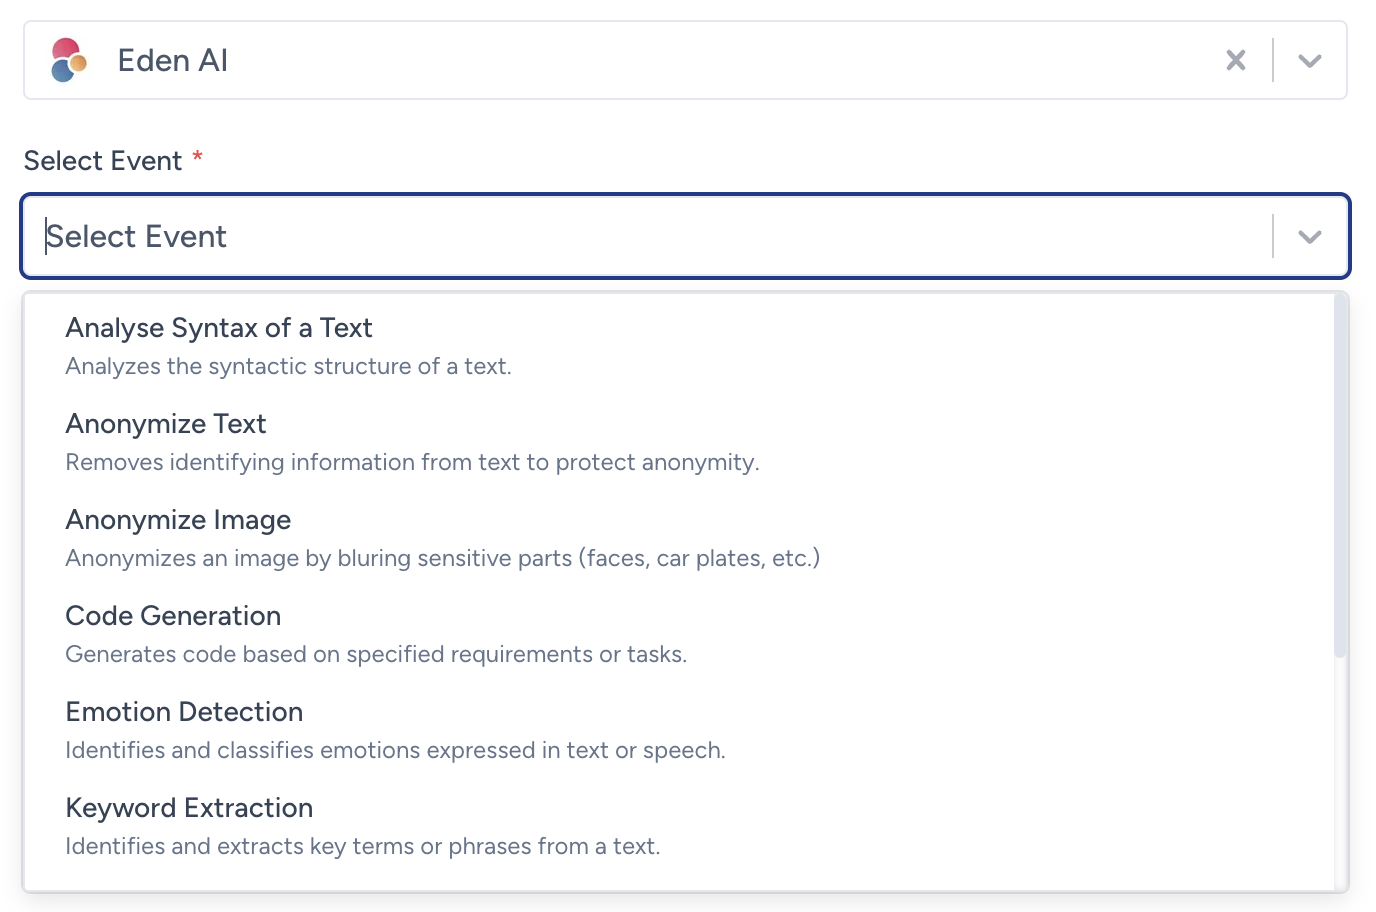Screen dimensions: 1376x912
Task: Click 'Generates code based on specified requirements' description
Action: (376, 654)
